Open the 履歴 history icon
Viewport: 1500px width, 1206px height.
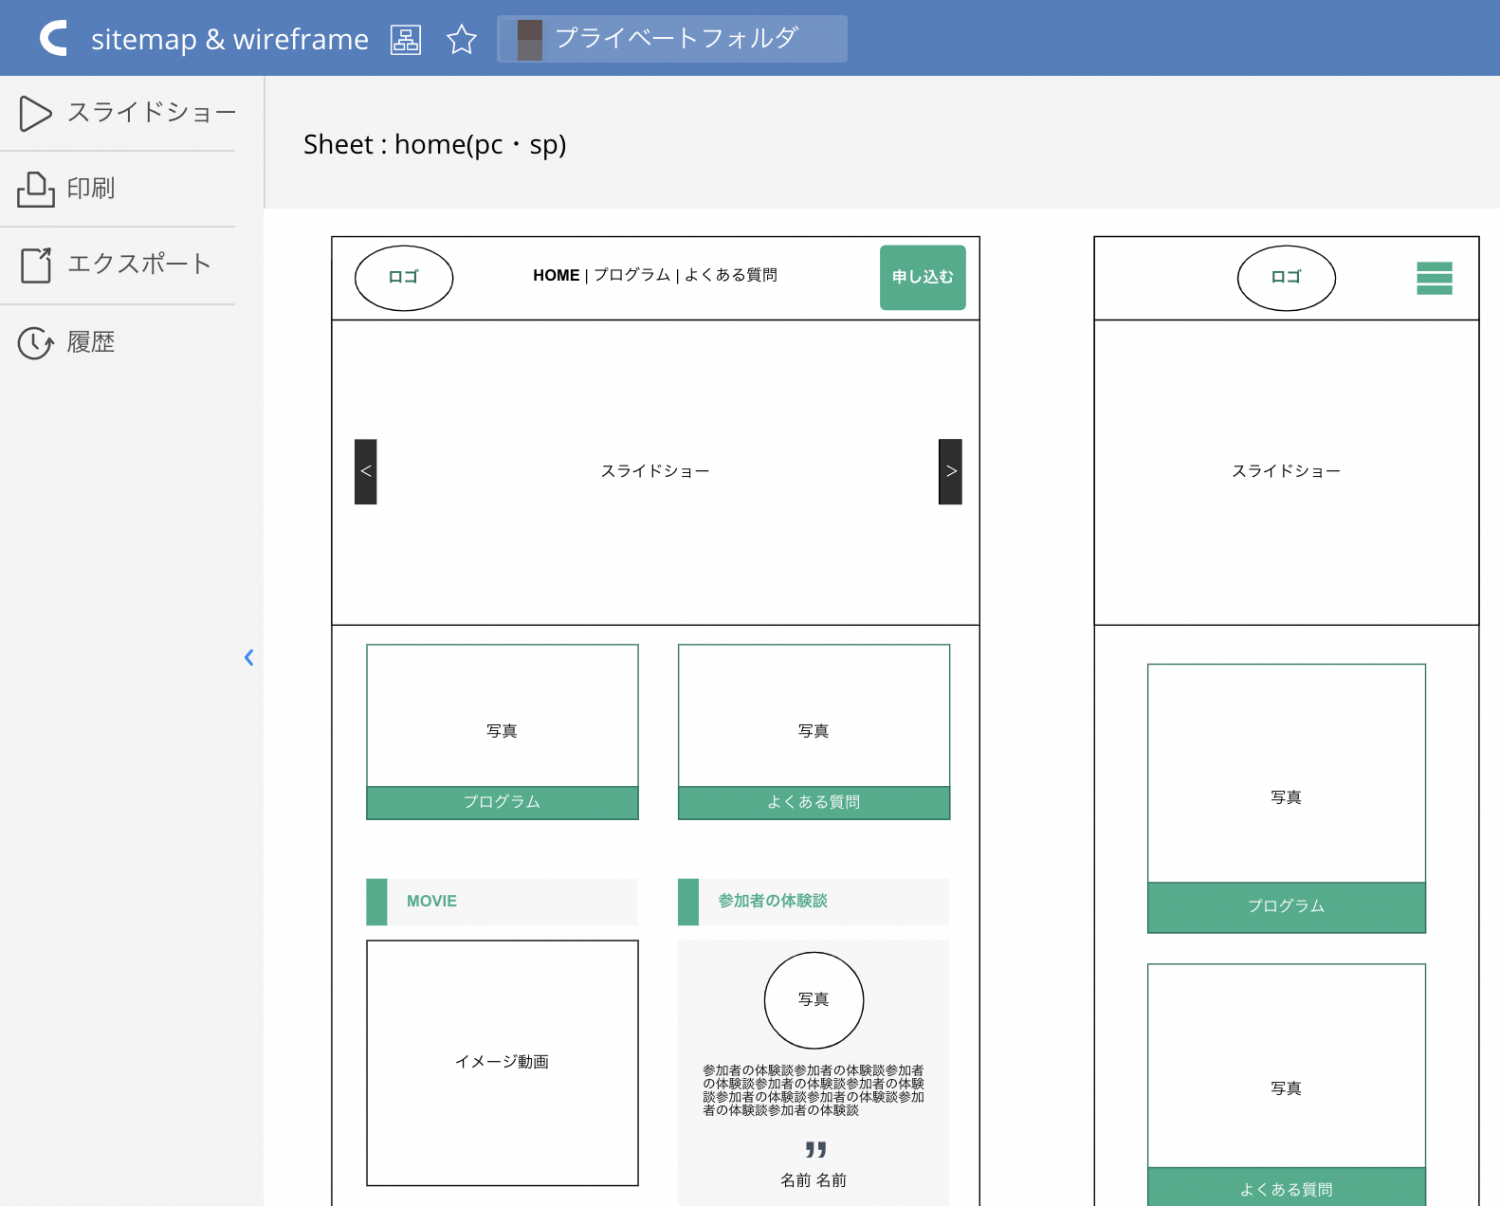click(36, 343)
